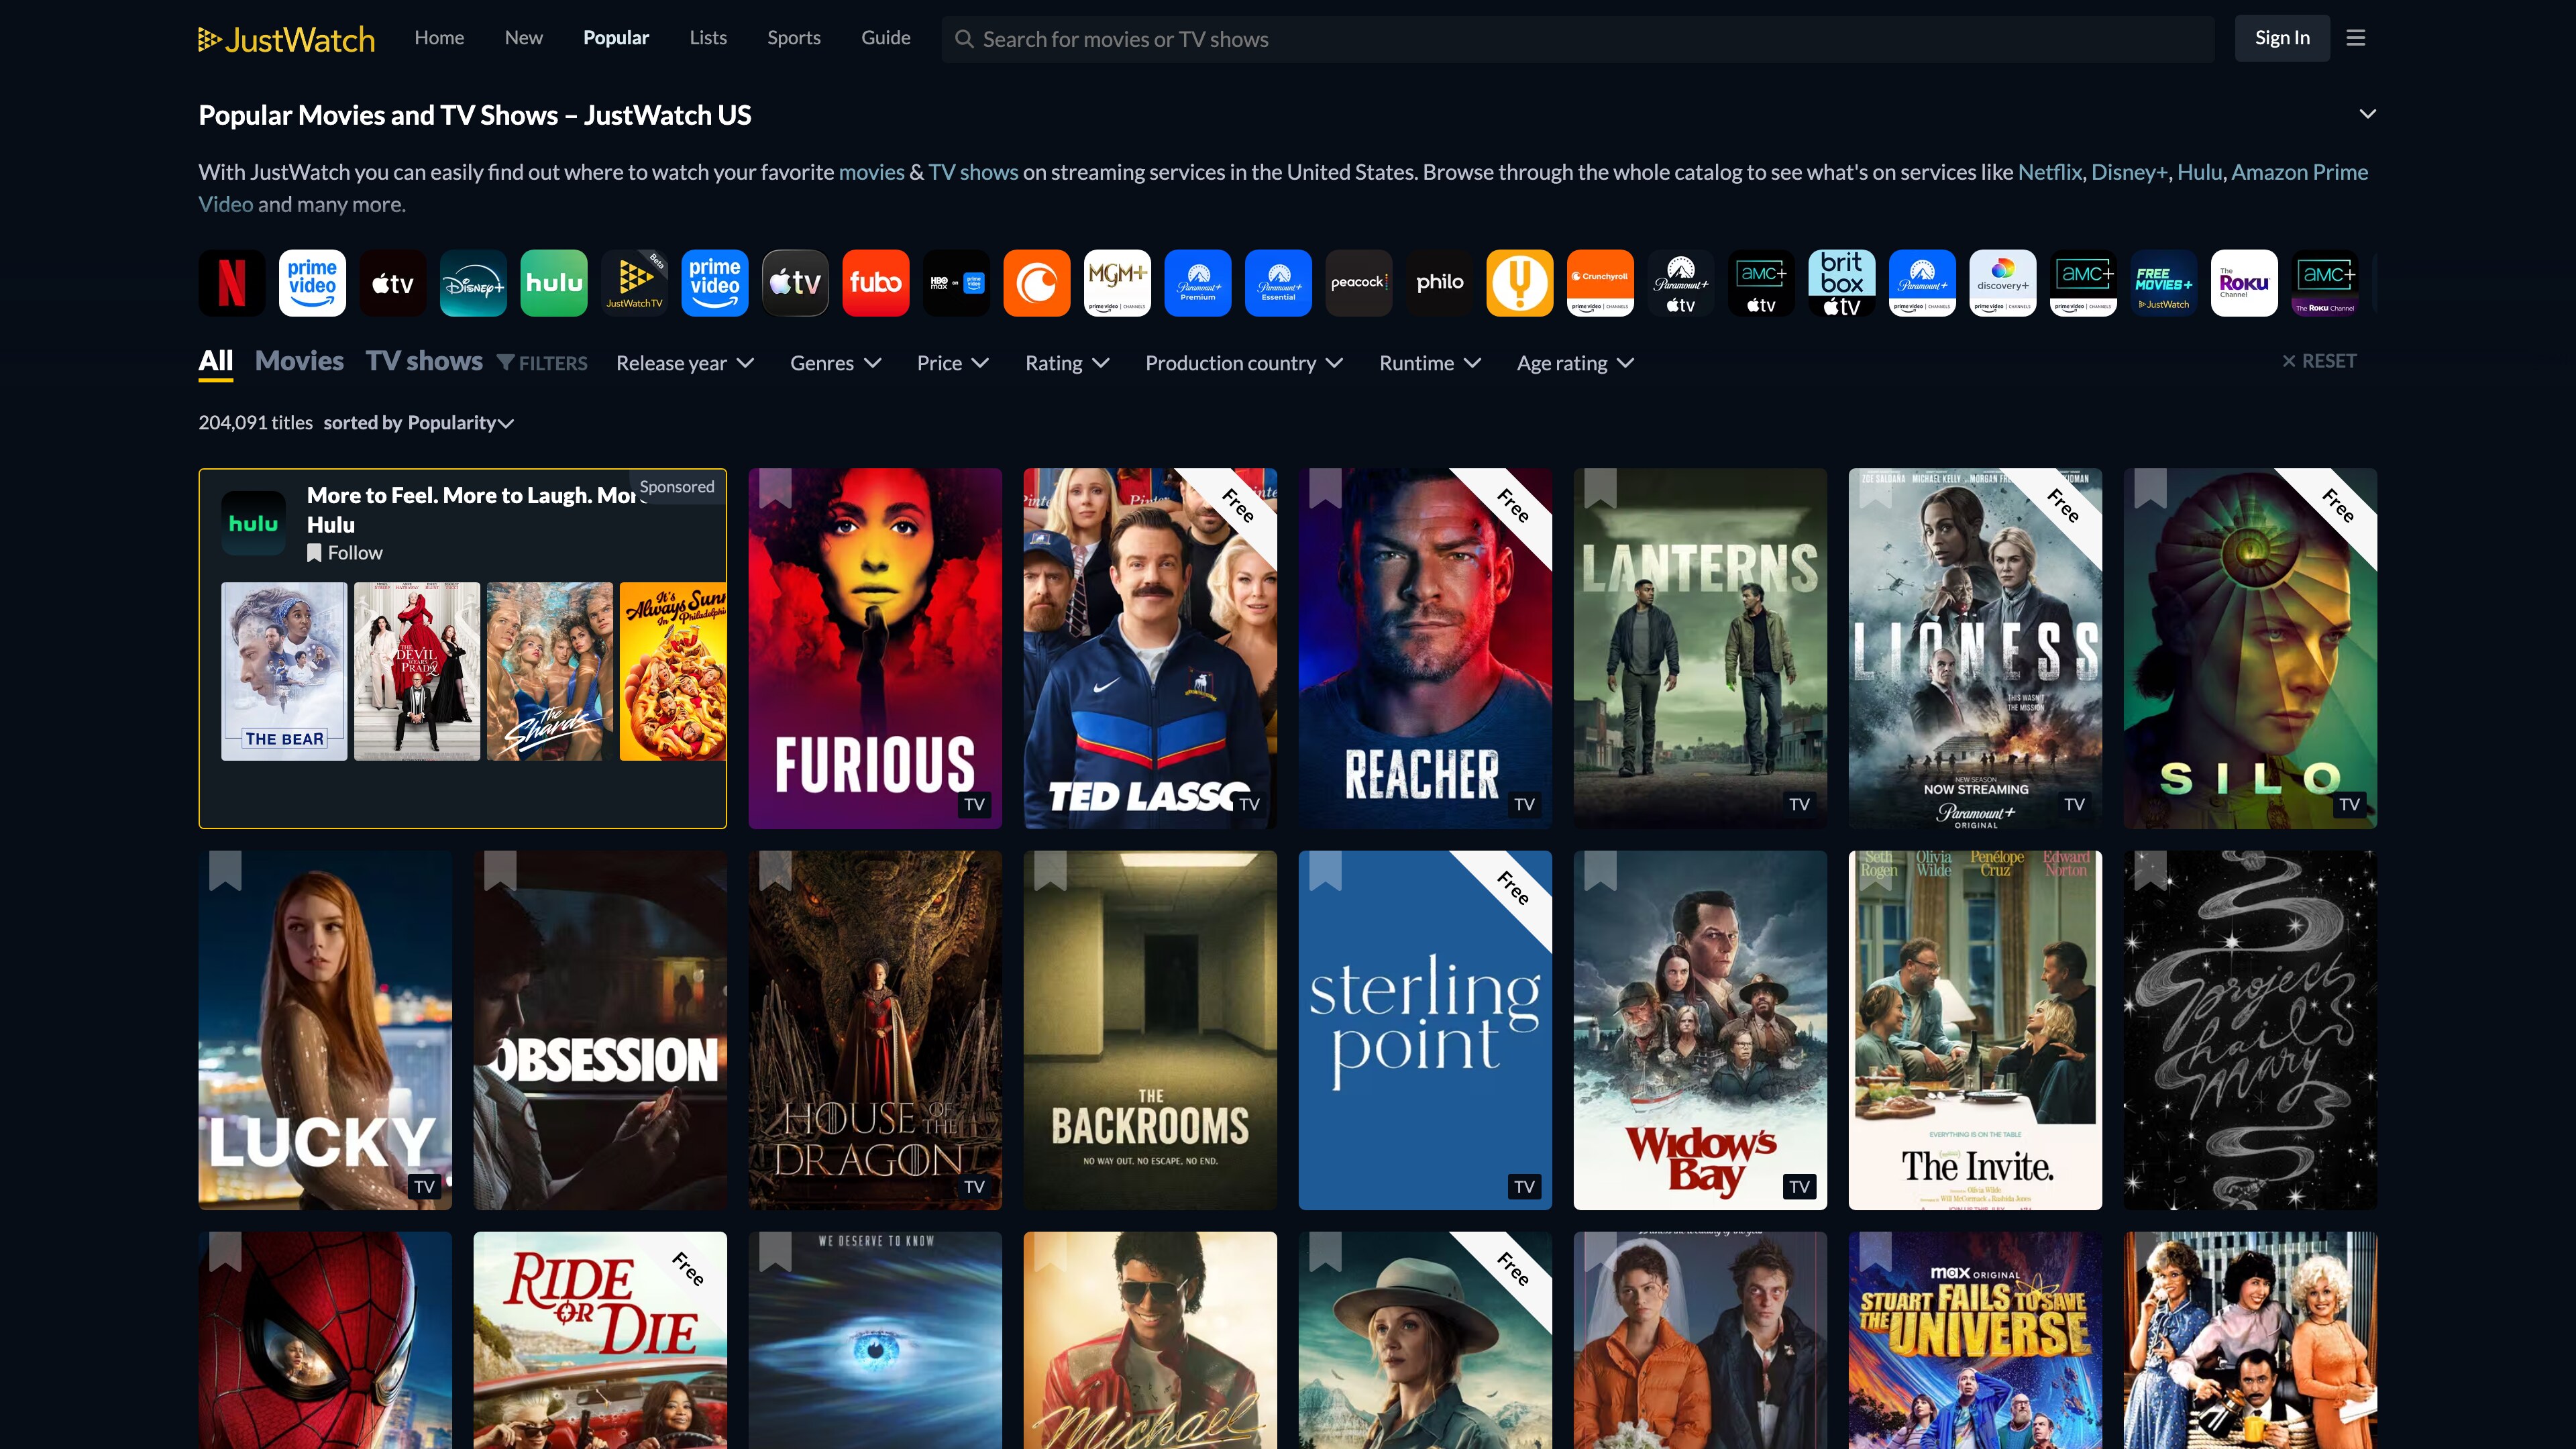The image size is (2576, 1449).
Task: Go to the New navigation item
Action: tap(524, 38)
